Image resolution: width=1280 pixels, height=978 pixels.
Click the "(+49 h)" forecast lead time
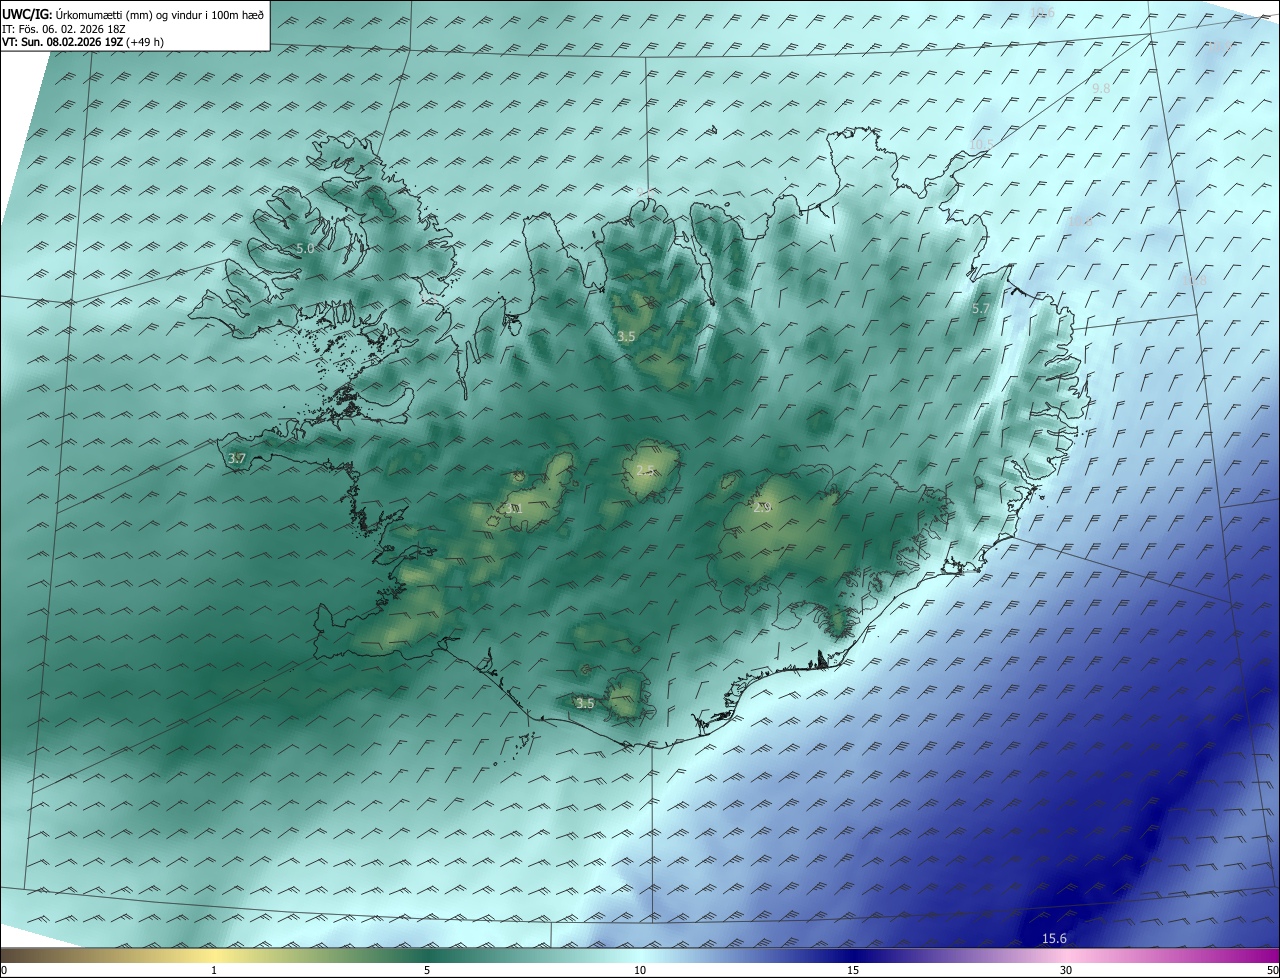click(146, 42)
